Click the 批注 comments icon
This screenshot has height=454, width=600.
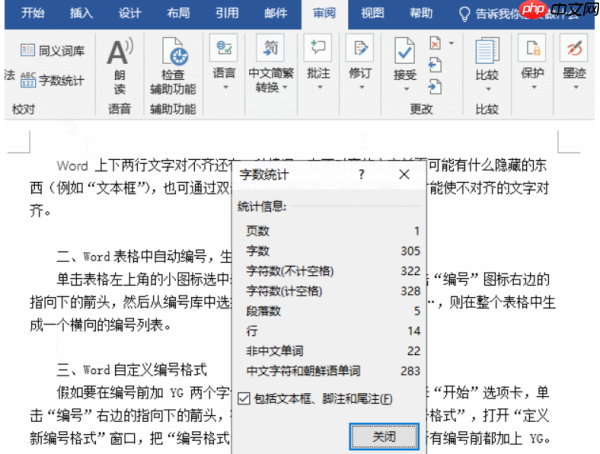318,48
